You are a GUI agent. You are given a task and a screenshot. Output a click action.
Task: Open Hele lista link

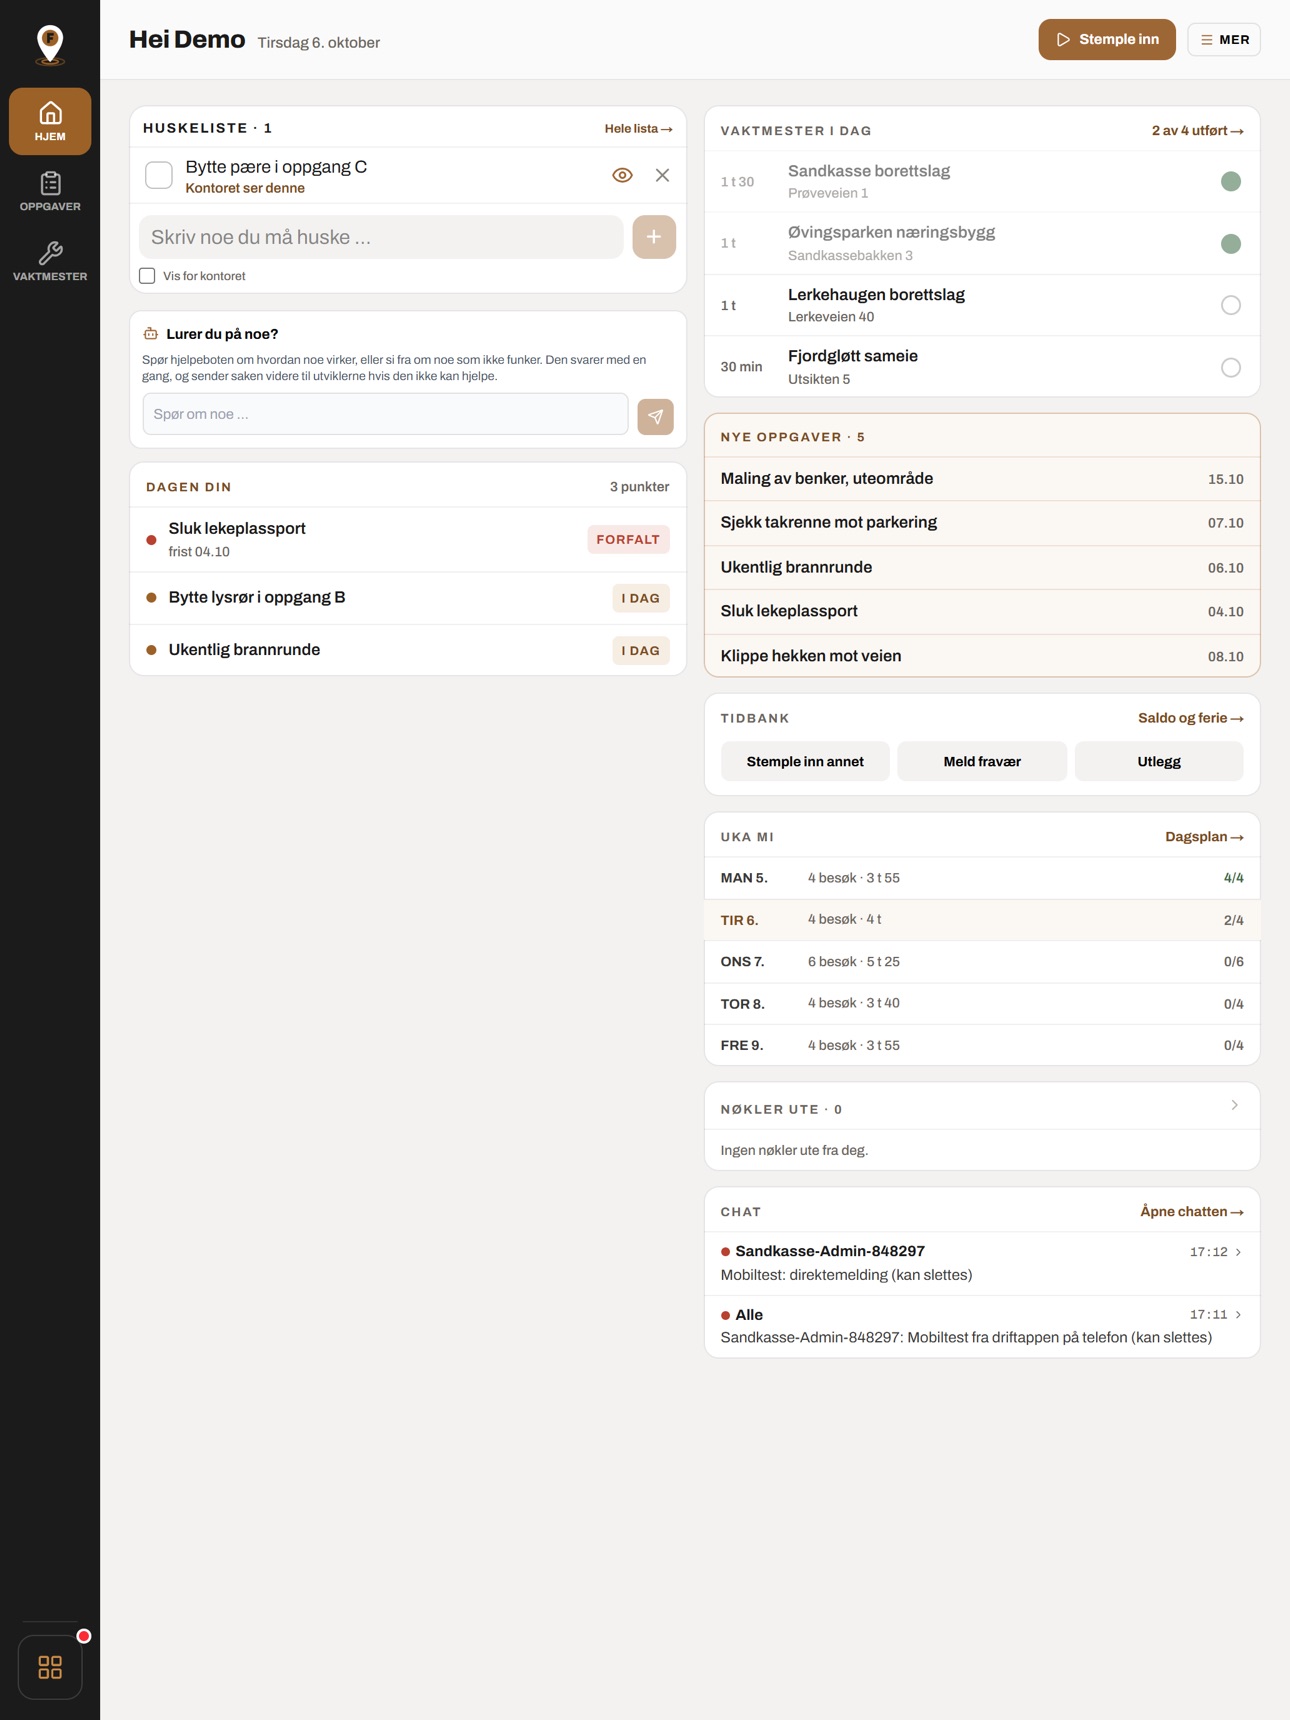638,129
